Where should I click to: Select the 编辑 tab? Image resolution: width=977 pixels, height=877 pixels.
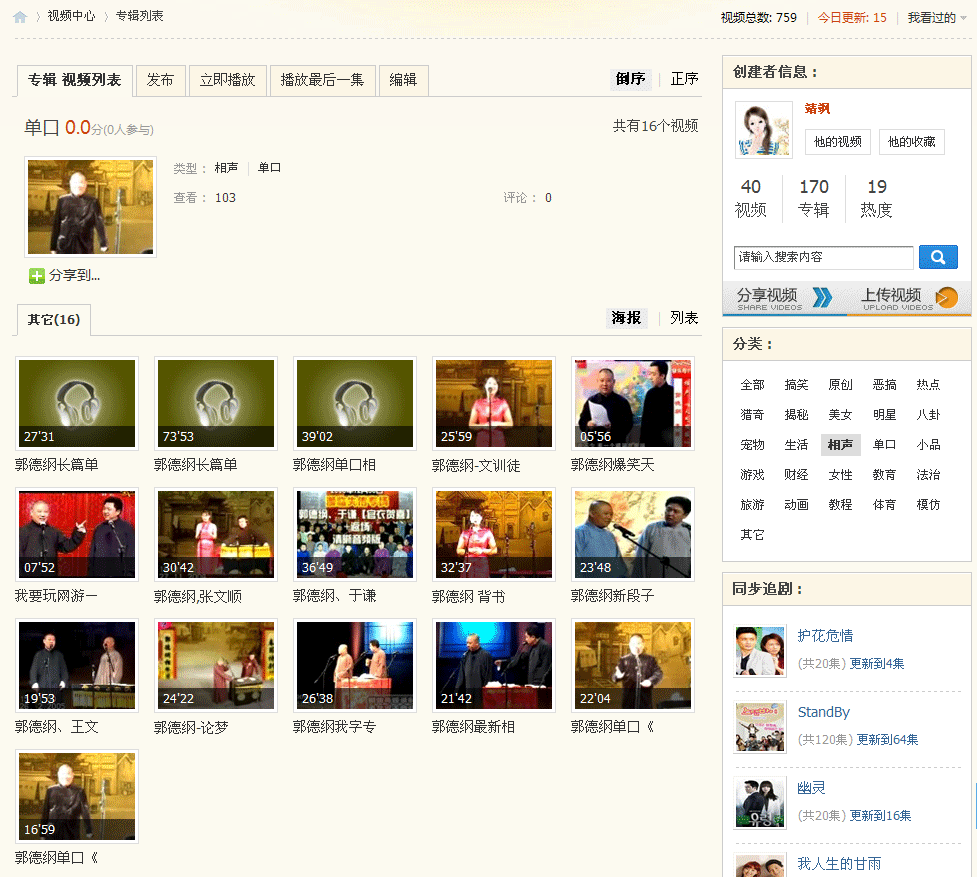403,80
